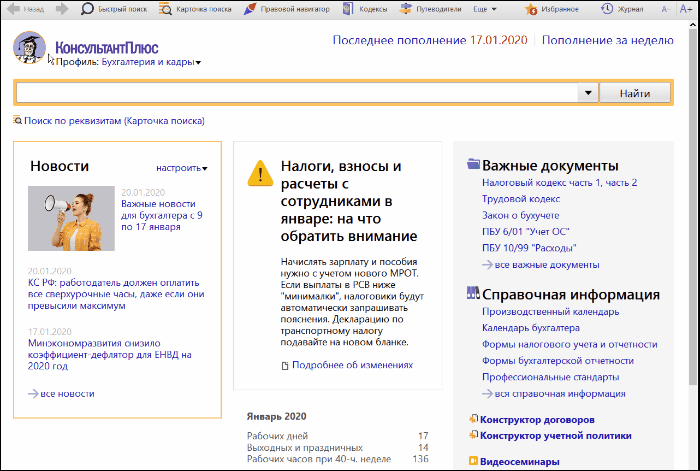Screen dimensions: 700x471
Task: Open Формы налогового учета и отчетности
Action: click(x=570, y=344)
